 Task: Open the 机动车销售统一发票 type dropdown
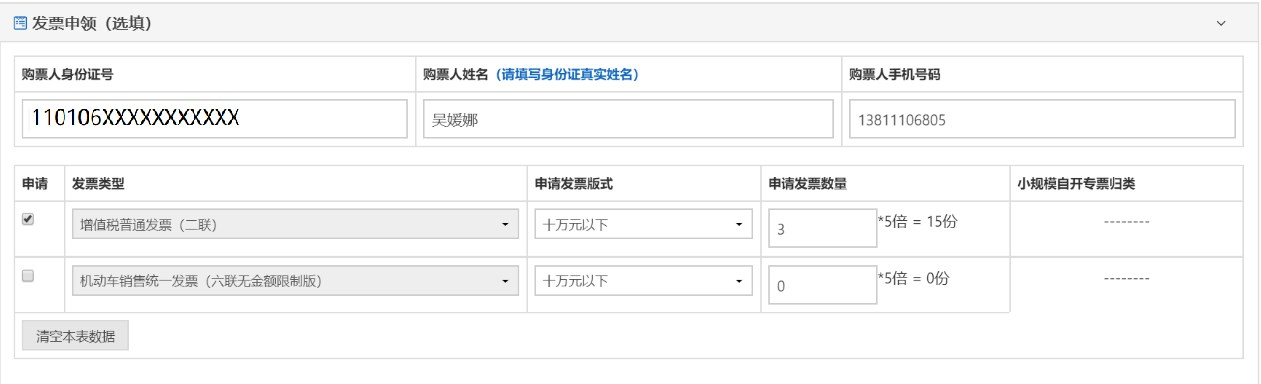[x=296, y=281]
